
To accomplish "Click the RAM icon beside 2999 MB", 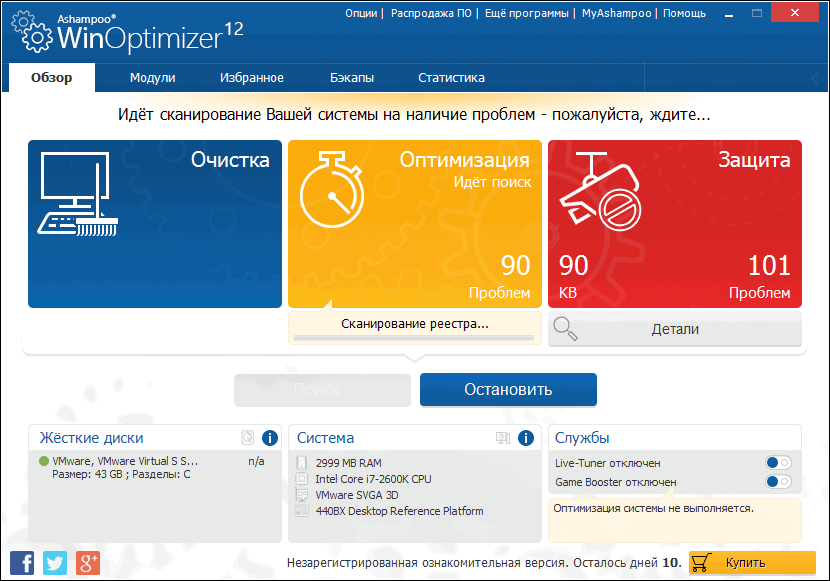I will tap(302, 463).
